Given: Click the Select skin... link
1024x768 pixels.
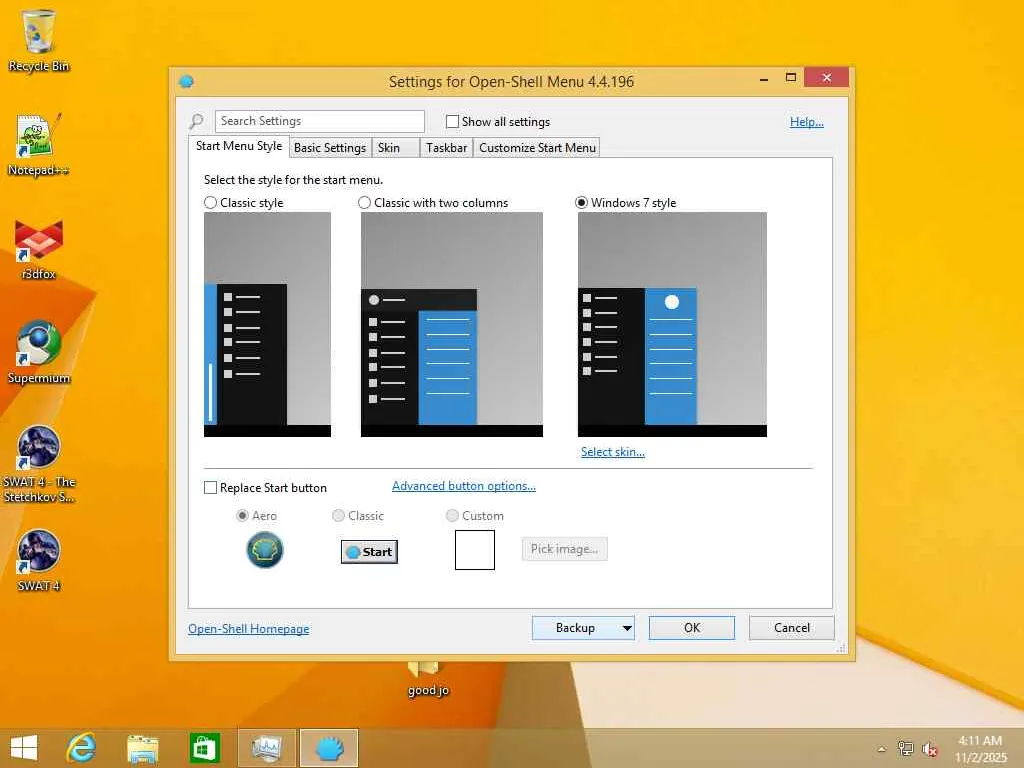Looking at the screenshot, I should tap(613, 452).
